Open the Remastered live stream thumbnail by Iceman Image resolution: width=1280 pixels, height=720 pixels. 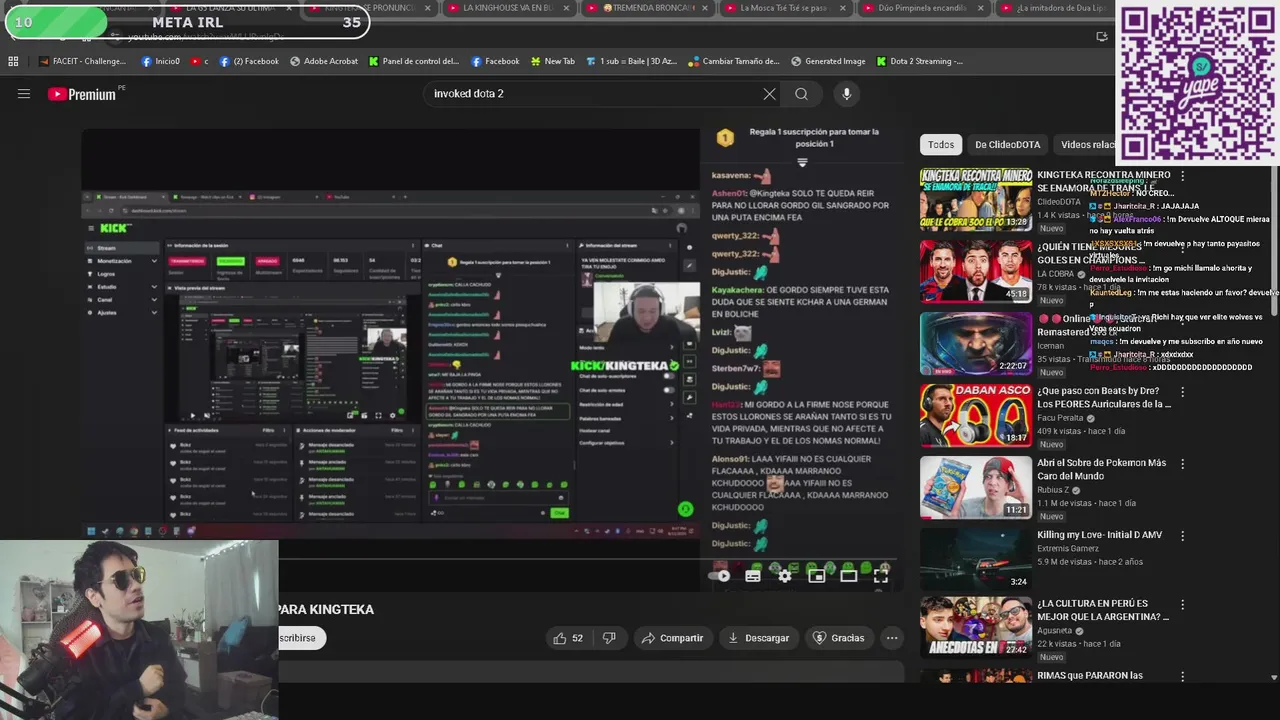tap(975, 343)
